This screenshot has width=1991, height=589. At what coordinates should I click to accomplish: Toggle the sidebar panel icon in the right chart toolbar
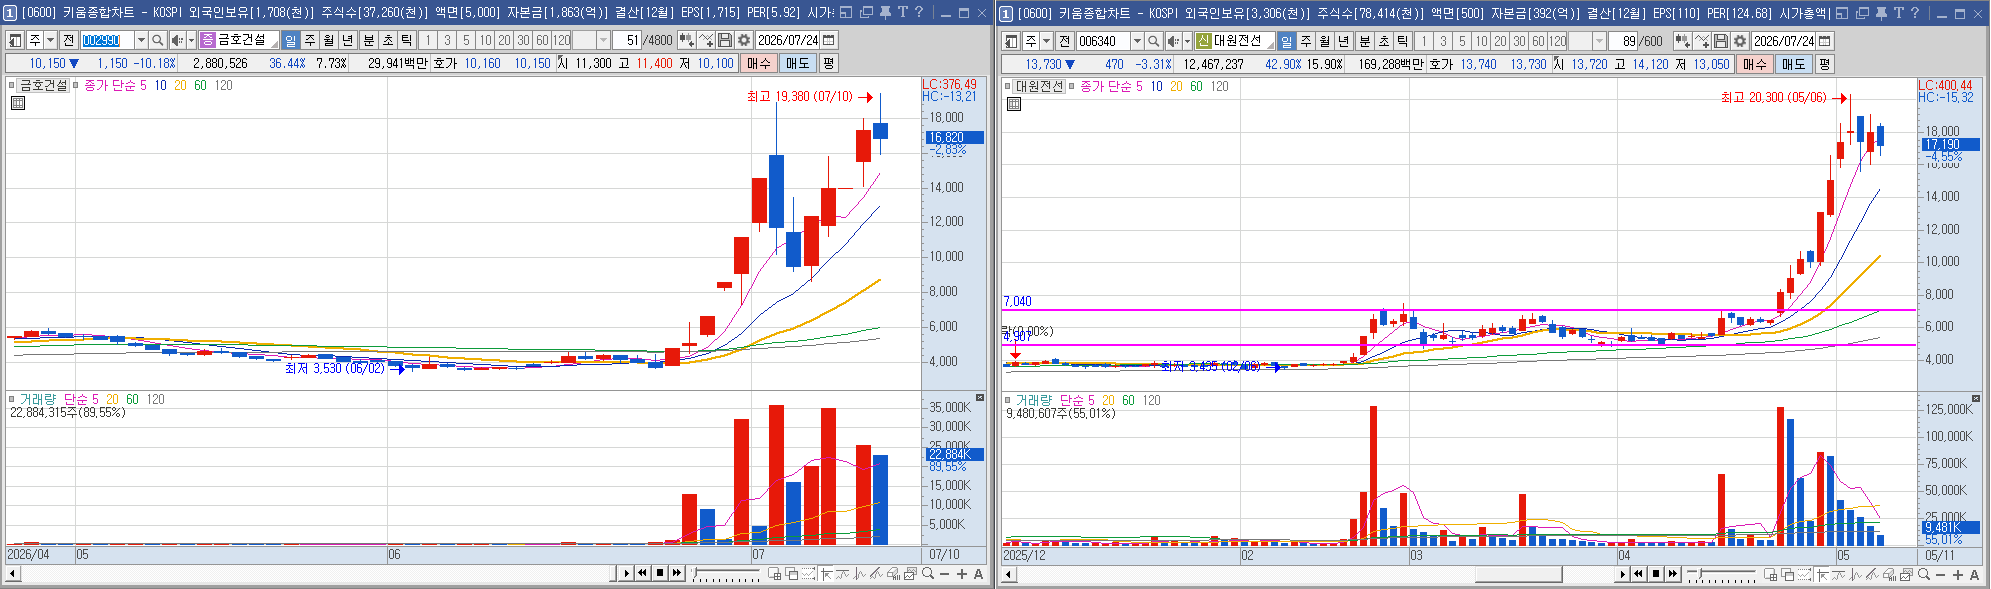(x=1011, y=41)
